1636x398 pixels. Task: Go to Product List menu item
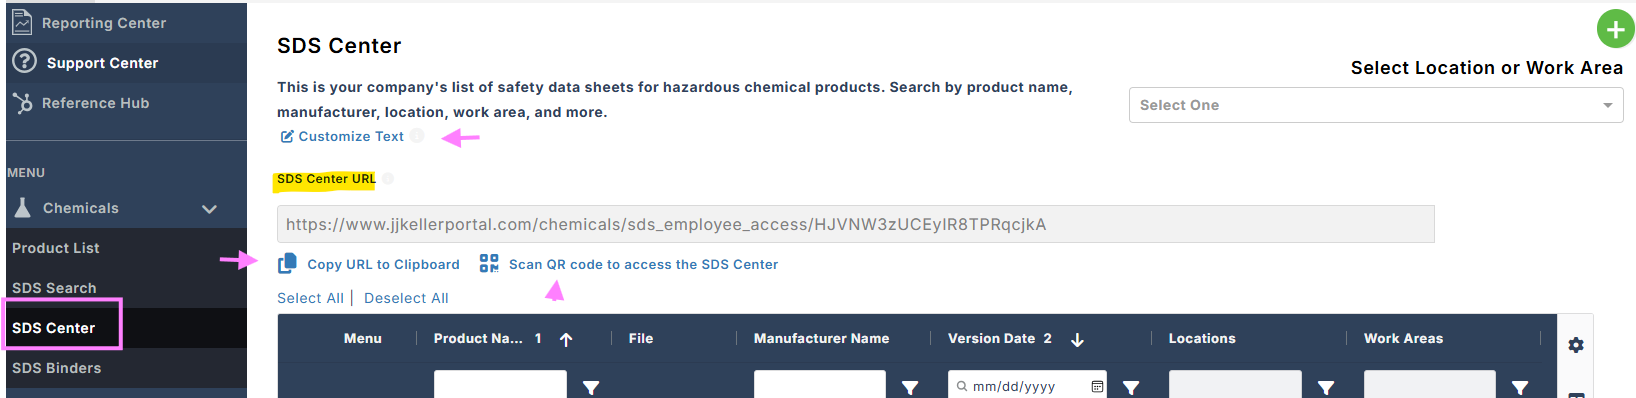tap(56, 248)
